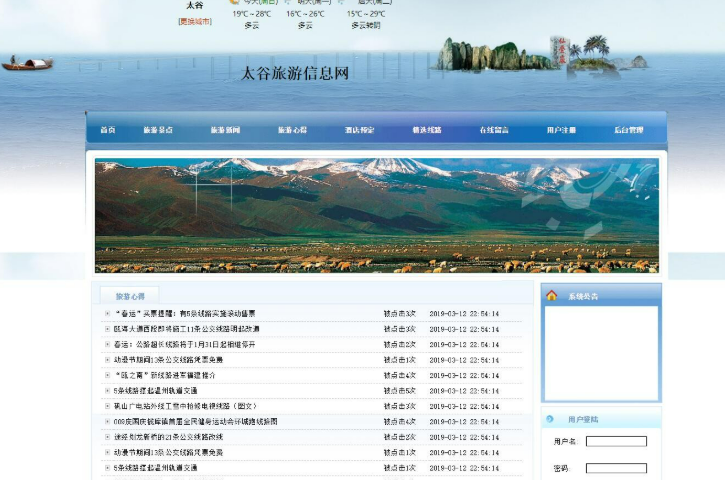Click the 16℃~26℃ weather forecast text
725x480 pixels.
pos(305,14)
